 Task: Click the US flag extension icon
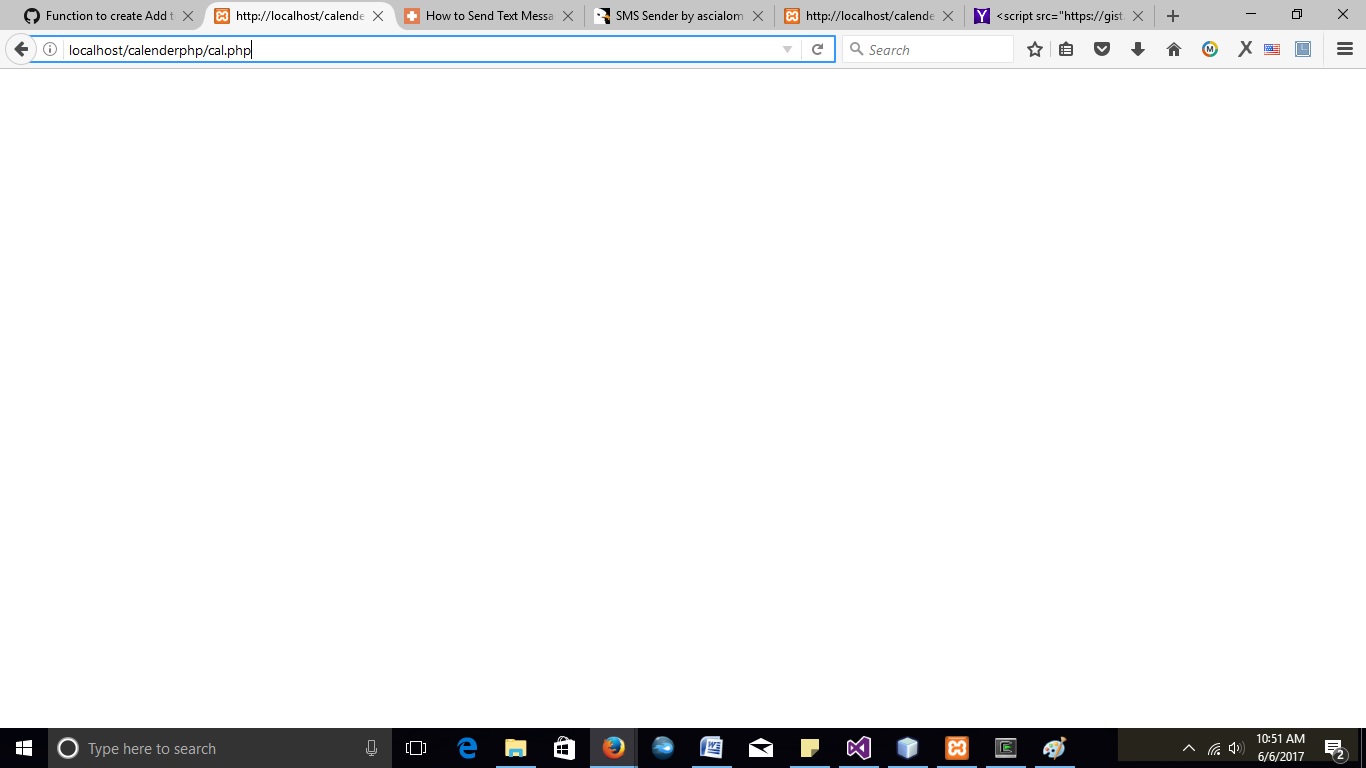[1272, 49]
